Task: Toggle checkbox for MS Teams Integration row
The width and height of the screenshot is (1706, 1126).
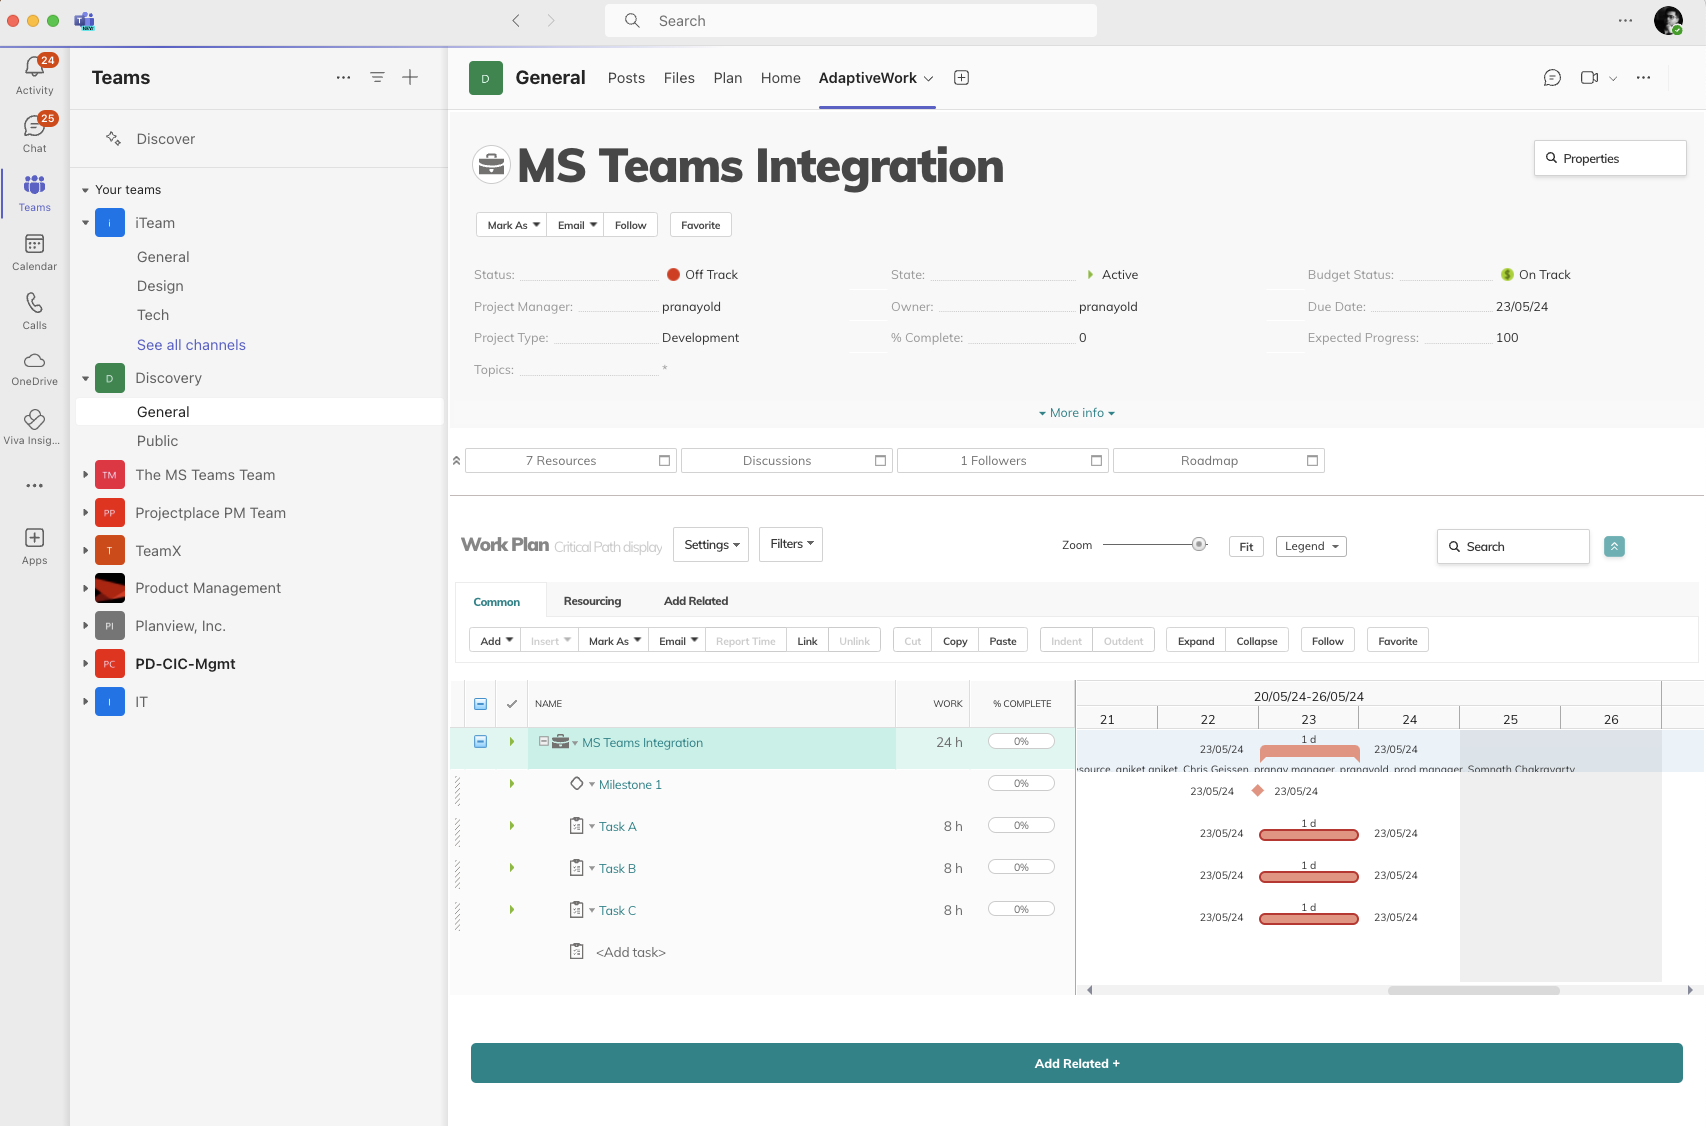Action: 480,742
